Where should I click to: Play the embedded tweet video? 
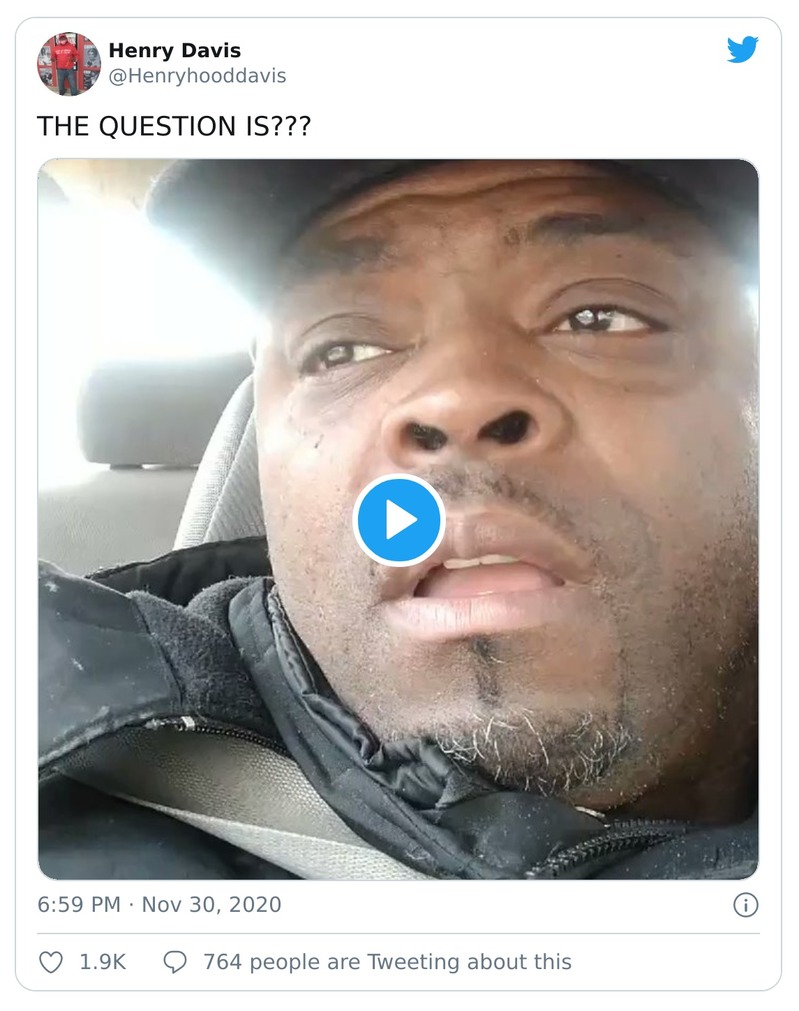click(399, 520)
